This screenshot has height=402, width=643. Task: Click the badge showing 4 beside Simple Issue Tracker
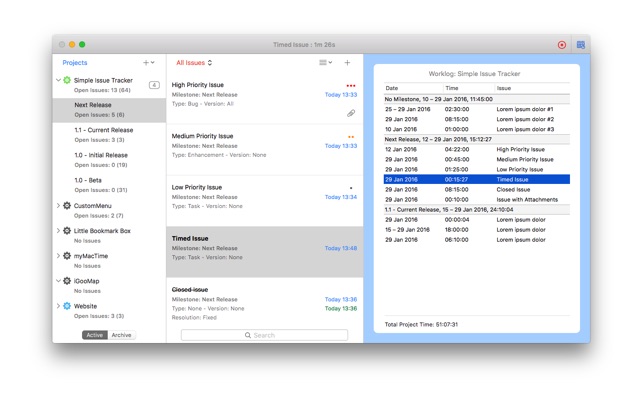(154, 85)
